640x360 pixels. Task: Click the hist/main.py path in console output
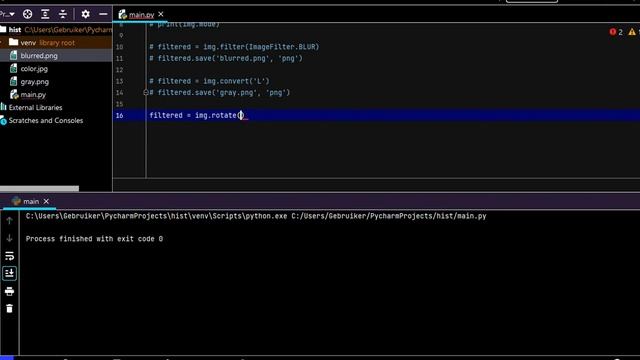(x=389, y=216)
